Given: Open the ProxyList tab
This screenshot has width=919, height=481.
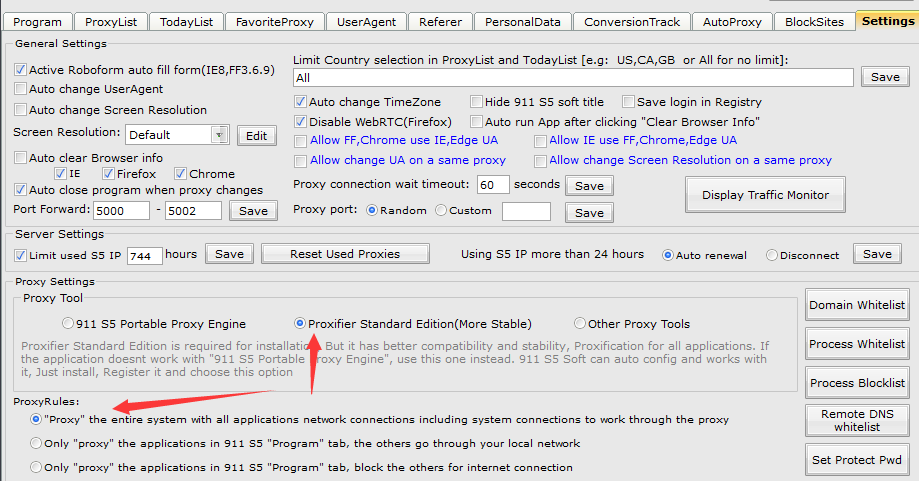Looking at the screenshot, I should 111,22.
